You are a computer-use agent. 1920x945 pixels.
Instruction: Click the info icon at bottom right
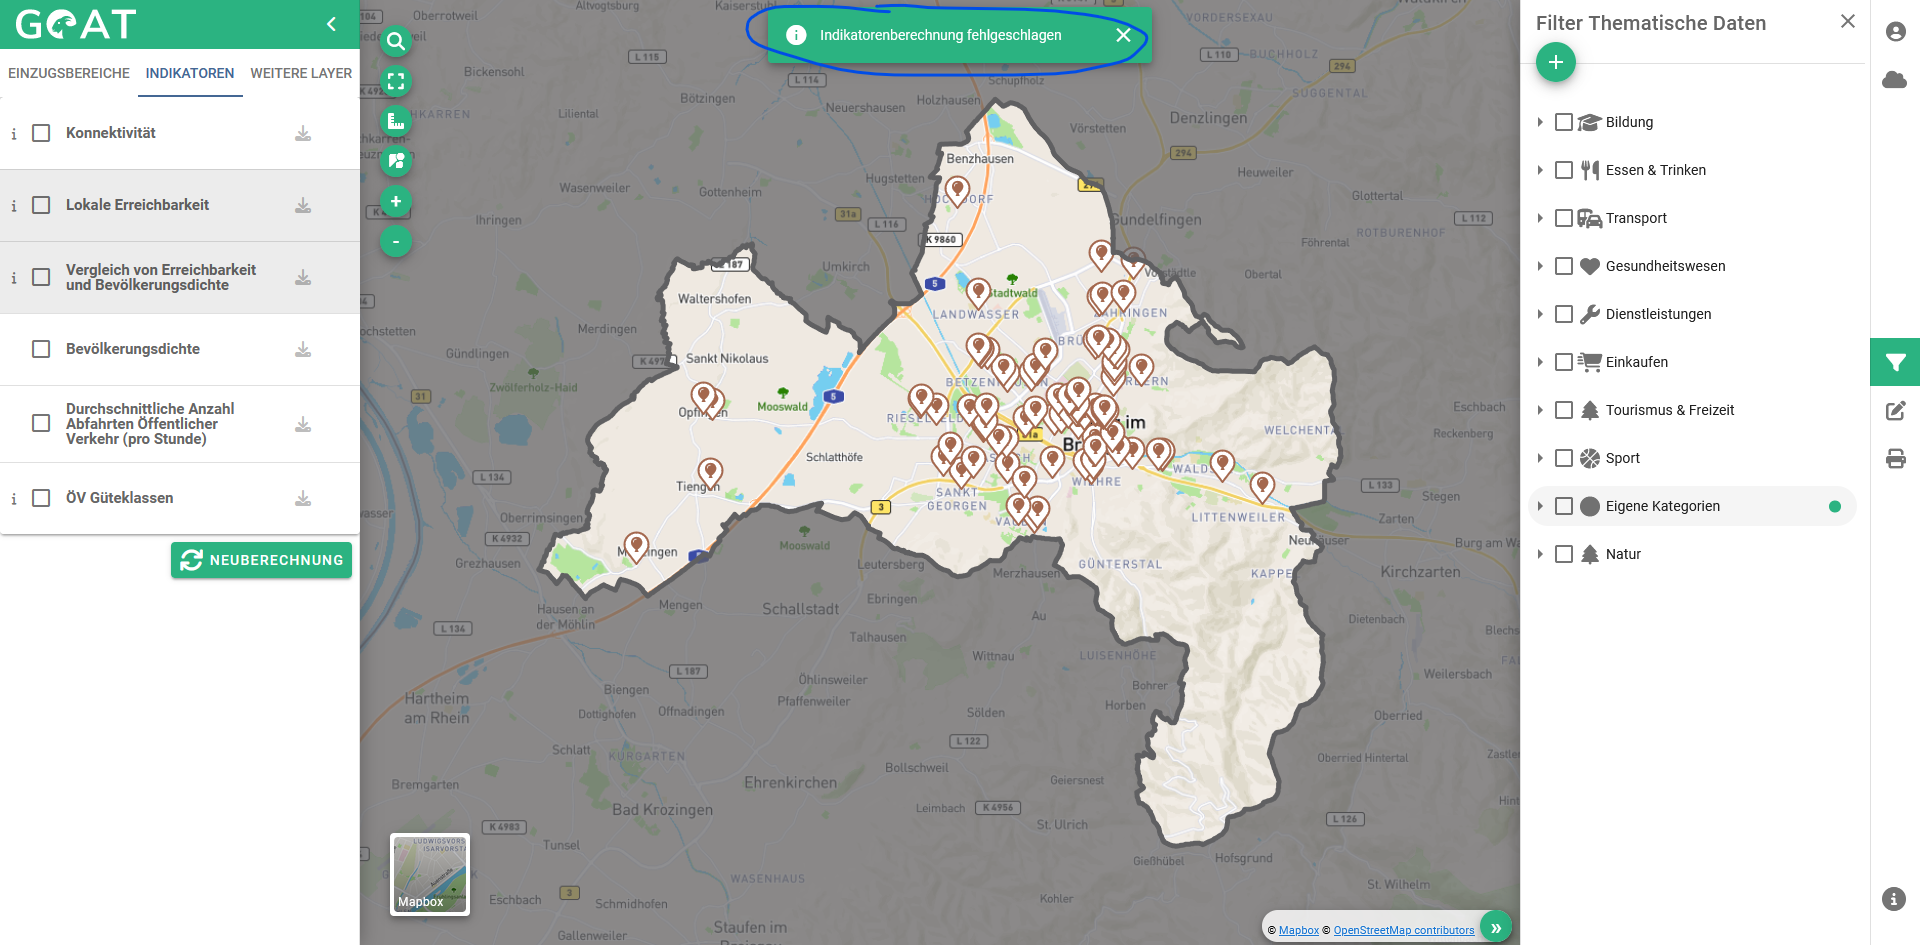[1896, 898]
